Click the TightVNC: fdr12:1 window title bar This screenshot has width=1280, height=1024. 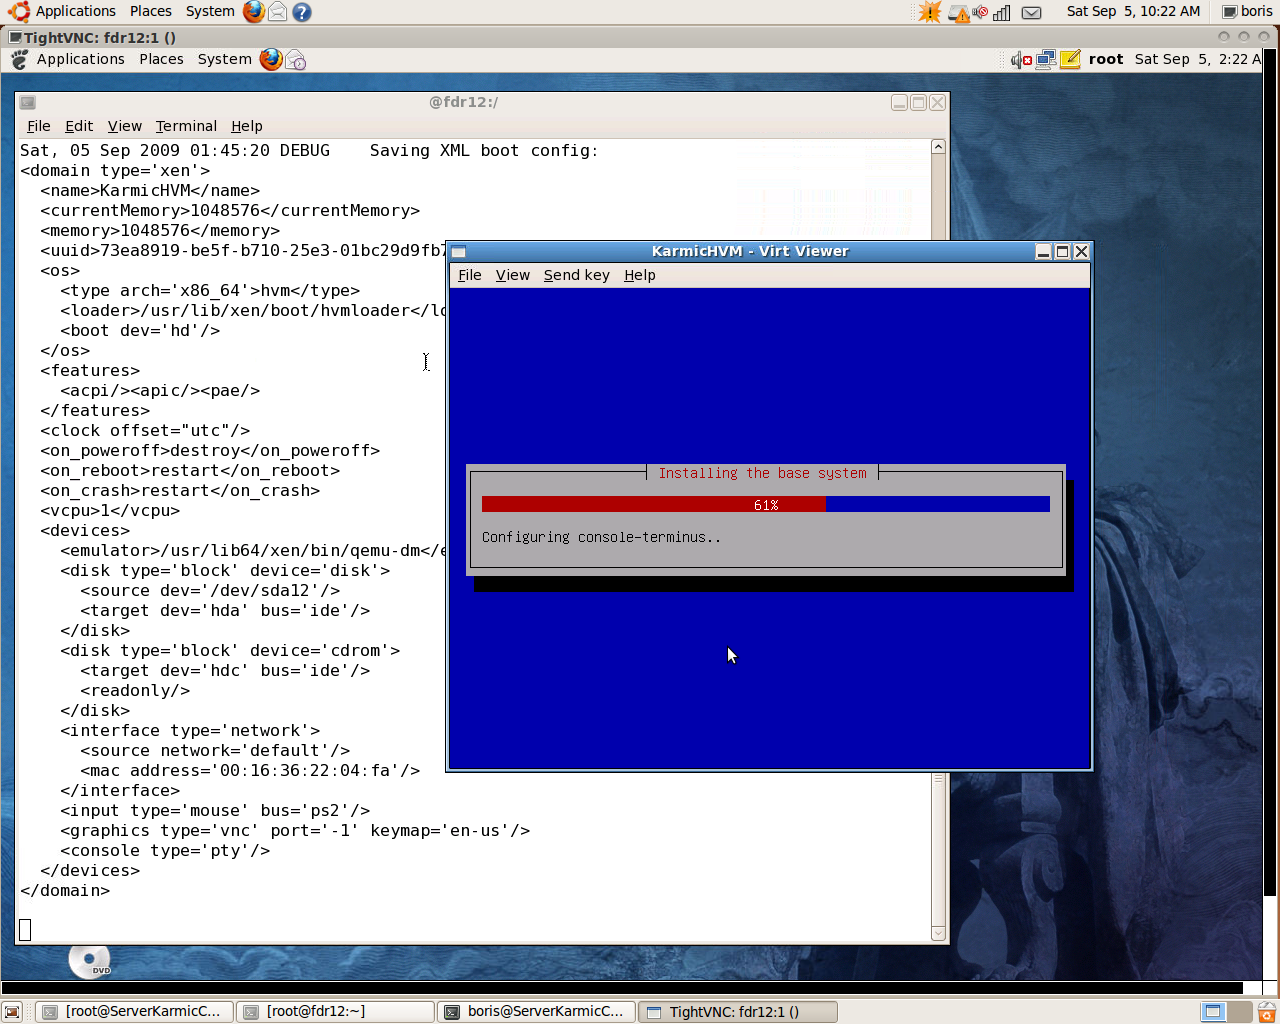[640, 37]
